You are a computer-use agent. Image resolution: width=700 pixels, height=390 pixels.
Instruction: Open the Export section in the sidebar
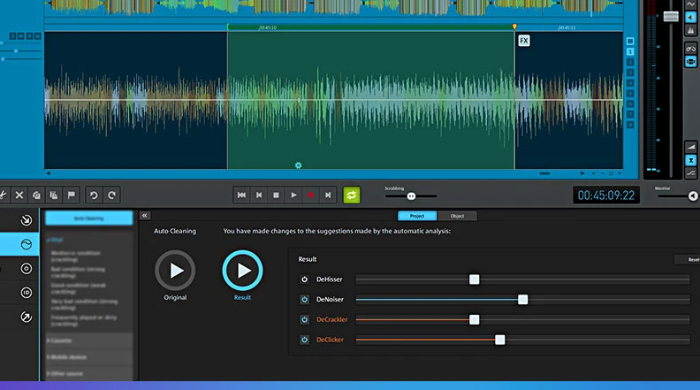pyautogui.click(x=26, y=317)
